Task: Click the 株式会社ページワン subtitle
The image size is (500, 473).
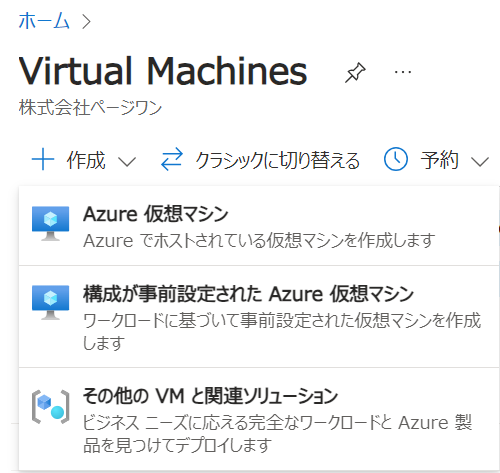Action: point(90,107)
